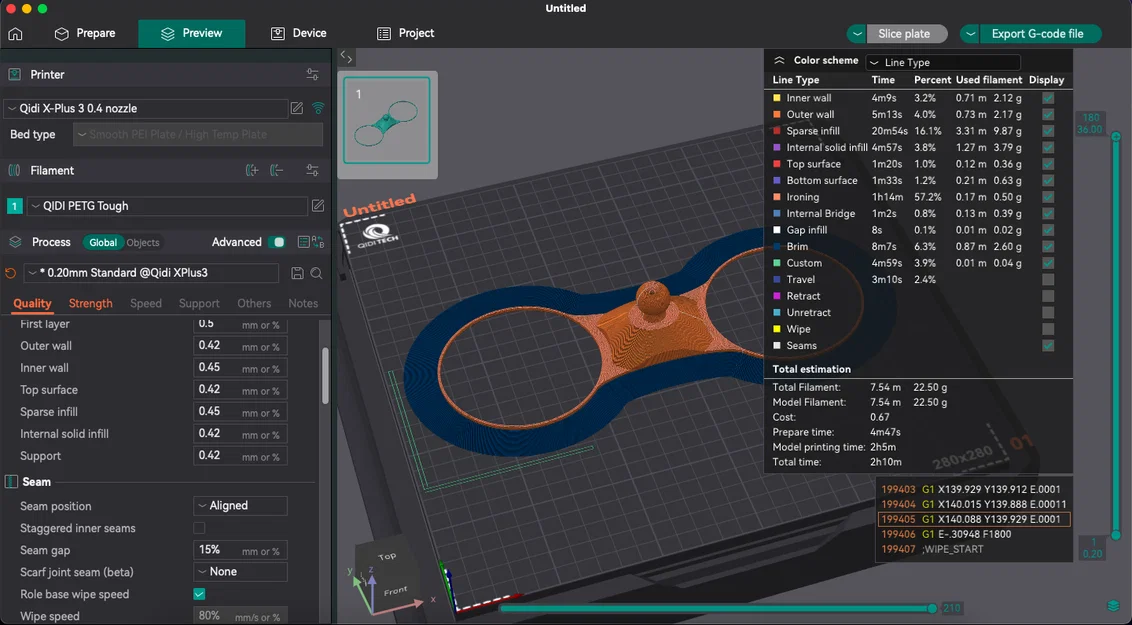The width and height of the screenshot is (1132, 625).
Task: Open filament settings sliders icon
Action: 313,170
